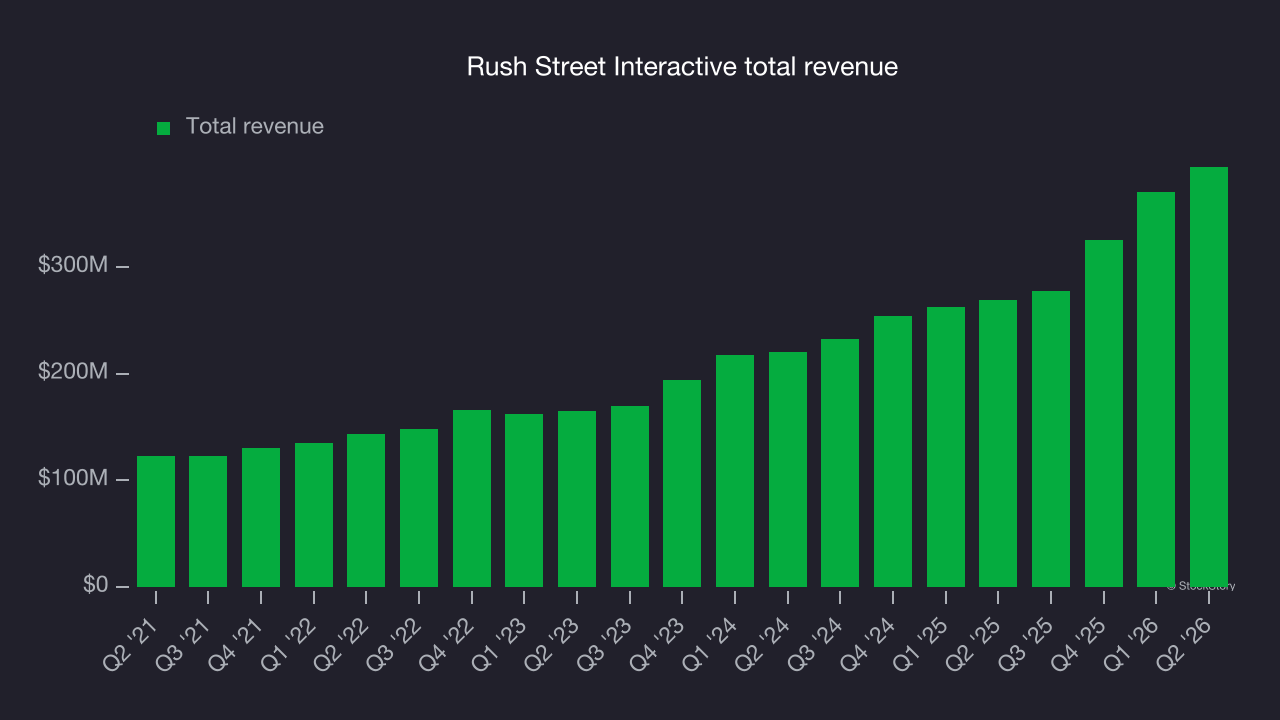Click the revenue bar for Q4 '21
1280x720 pixels.
click(x=261, y=518)
